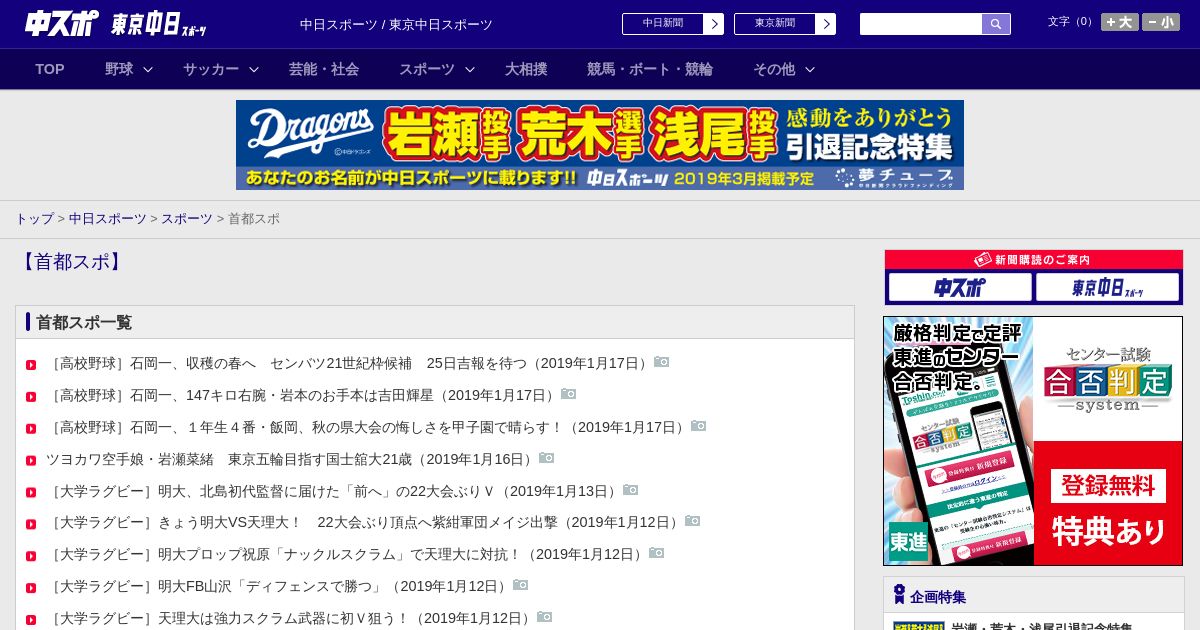The width and height of the screenshot is (1200, 630).
Task: Expand the サッカー dropdown chevron
Action: click(x=254, y=69)
